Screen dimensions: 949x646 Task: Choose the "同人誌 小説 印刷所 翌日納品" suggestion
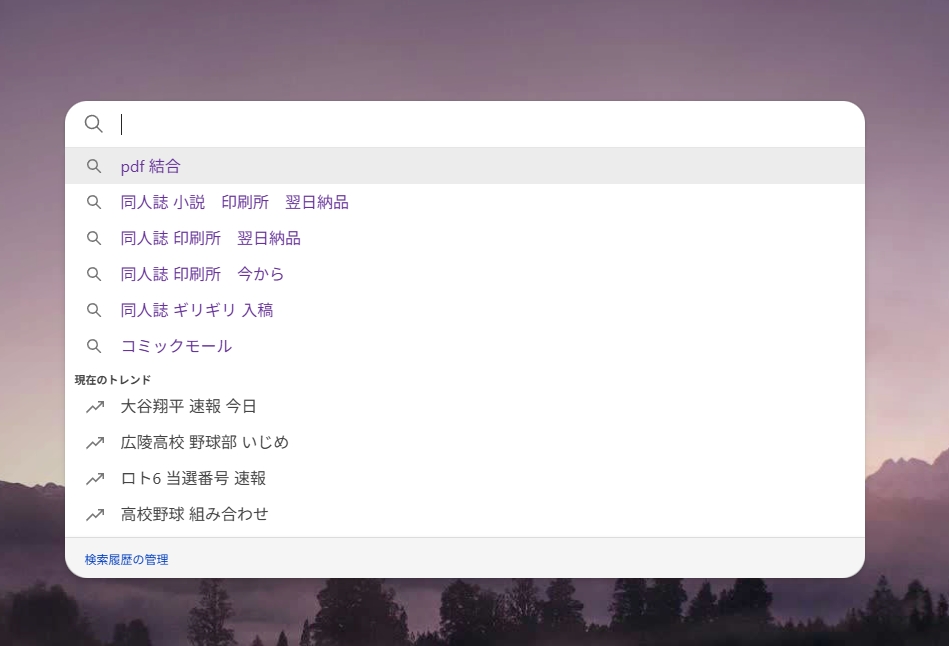[x=234, y=202]
